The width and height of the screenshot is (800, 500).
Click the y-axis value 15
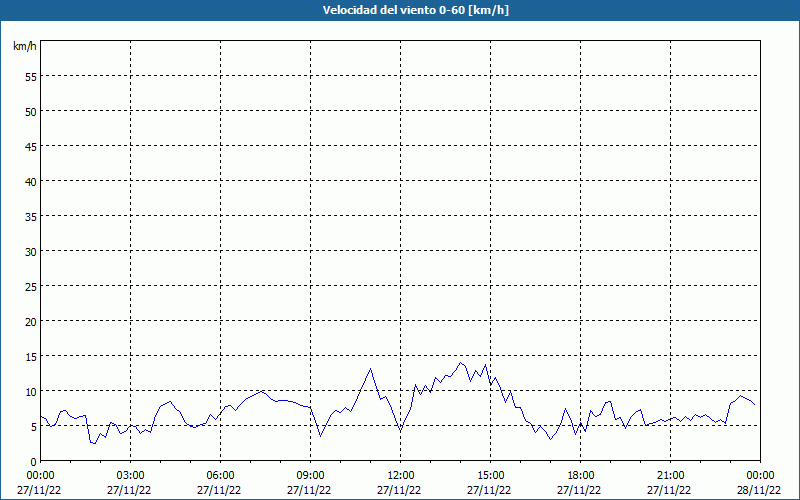point(31,356)
